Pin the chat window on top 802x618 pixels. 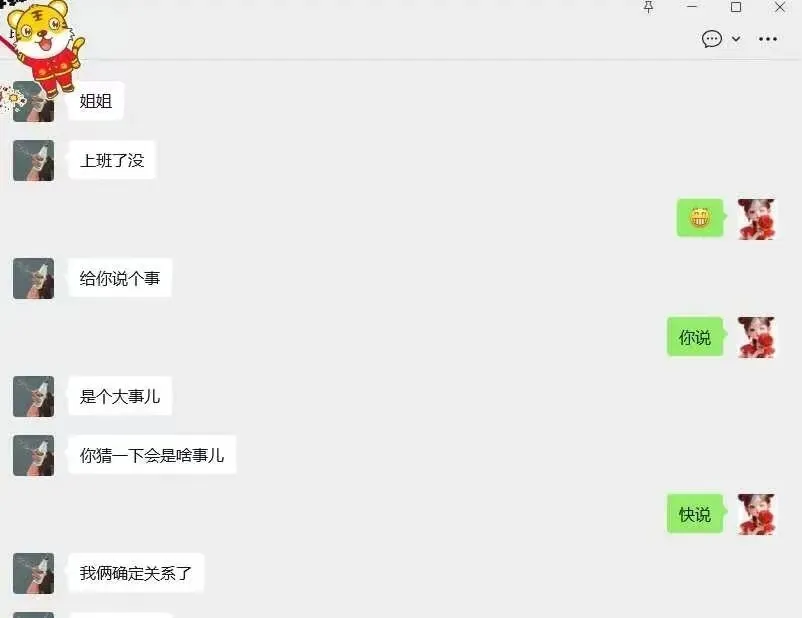point(649,7)
